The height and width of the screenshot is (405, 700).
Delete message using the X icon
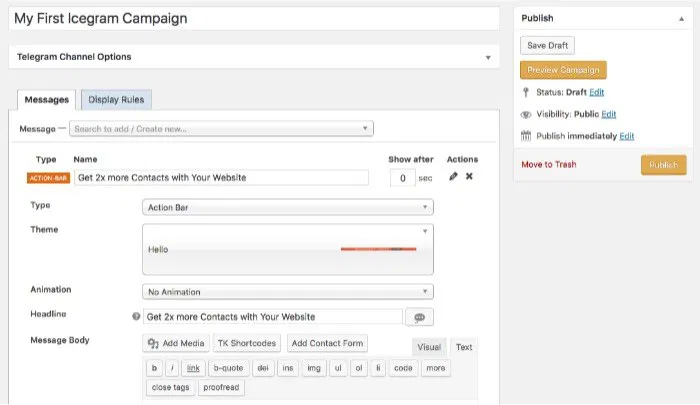pyautogui.click(x=469, y=177)
